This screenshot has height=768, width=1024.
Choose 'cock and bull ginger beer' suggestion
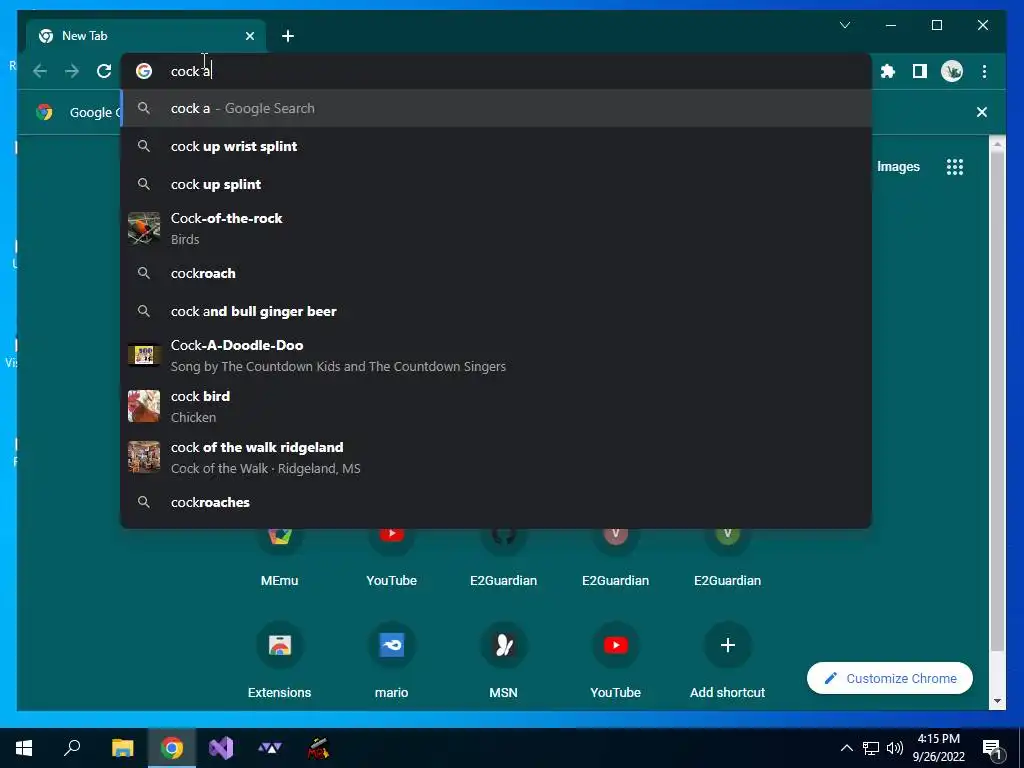(x=496, y=311)
